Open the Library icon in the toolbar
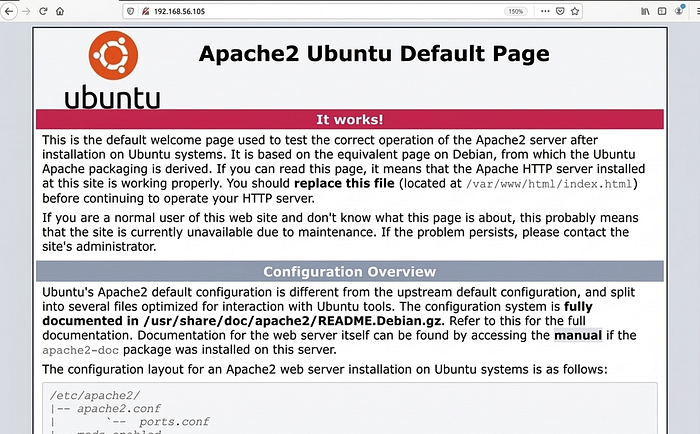The image size is (700, 434). [645, 11]
